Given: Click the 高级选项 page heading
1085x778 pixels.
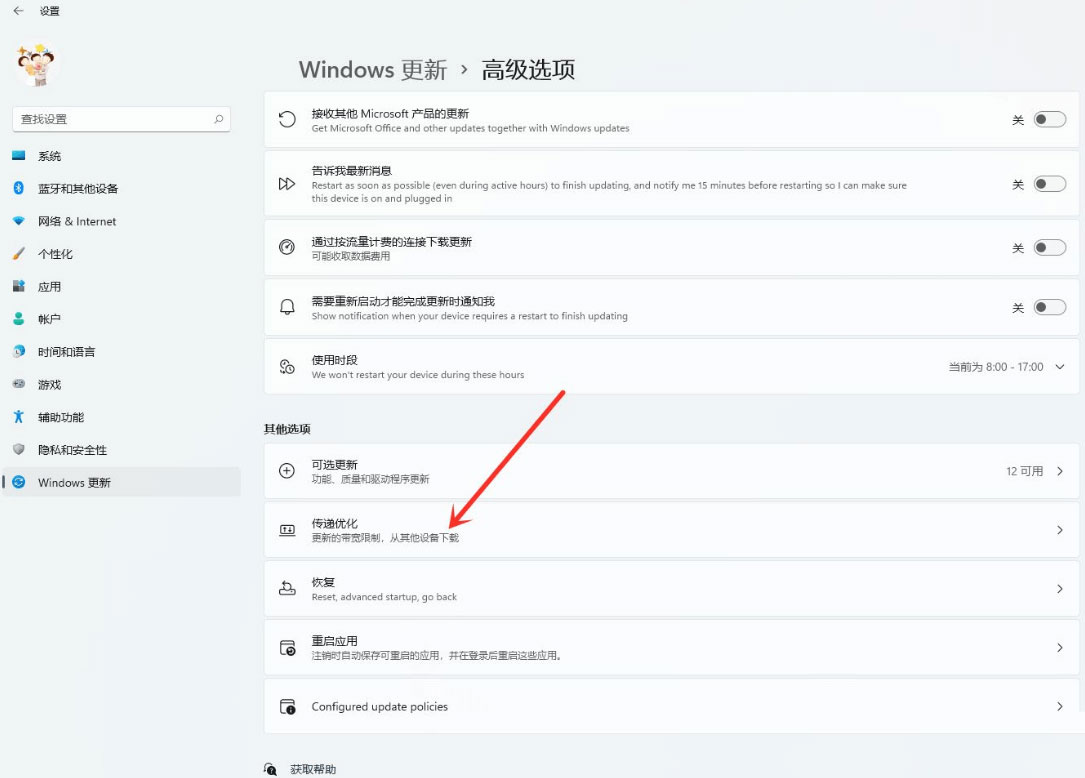Looking at the screenshot, I should 528,70.
